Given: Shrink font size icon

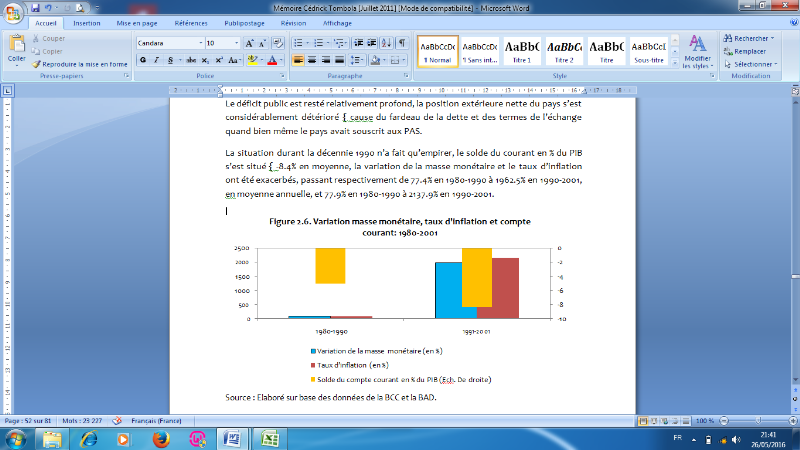Looking at the screenshot, I should (262, 43).
